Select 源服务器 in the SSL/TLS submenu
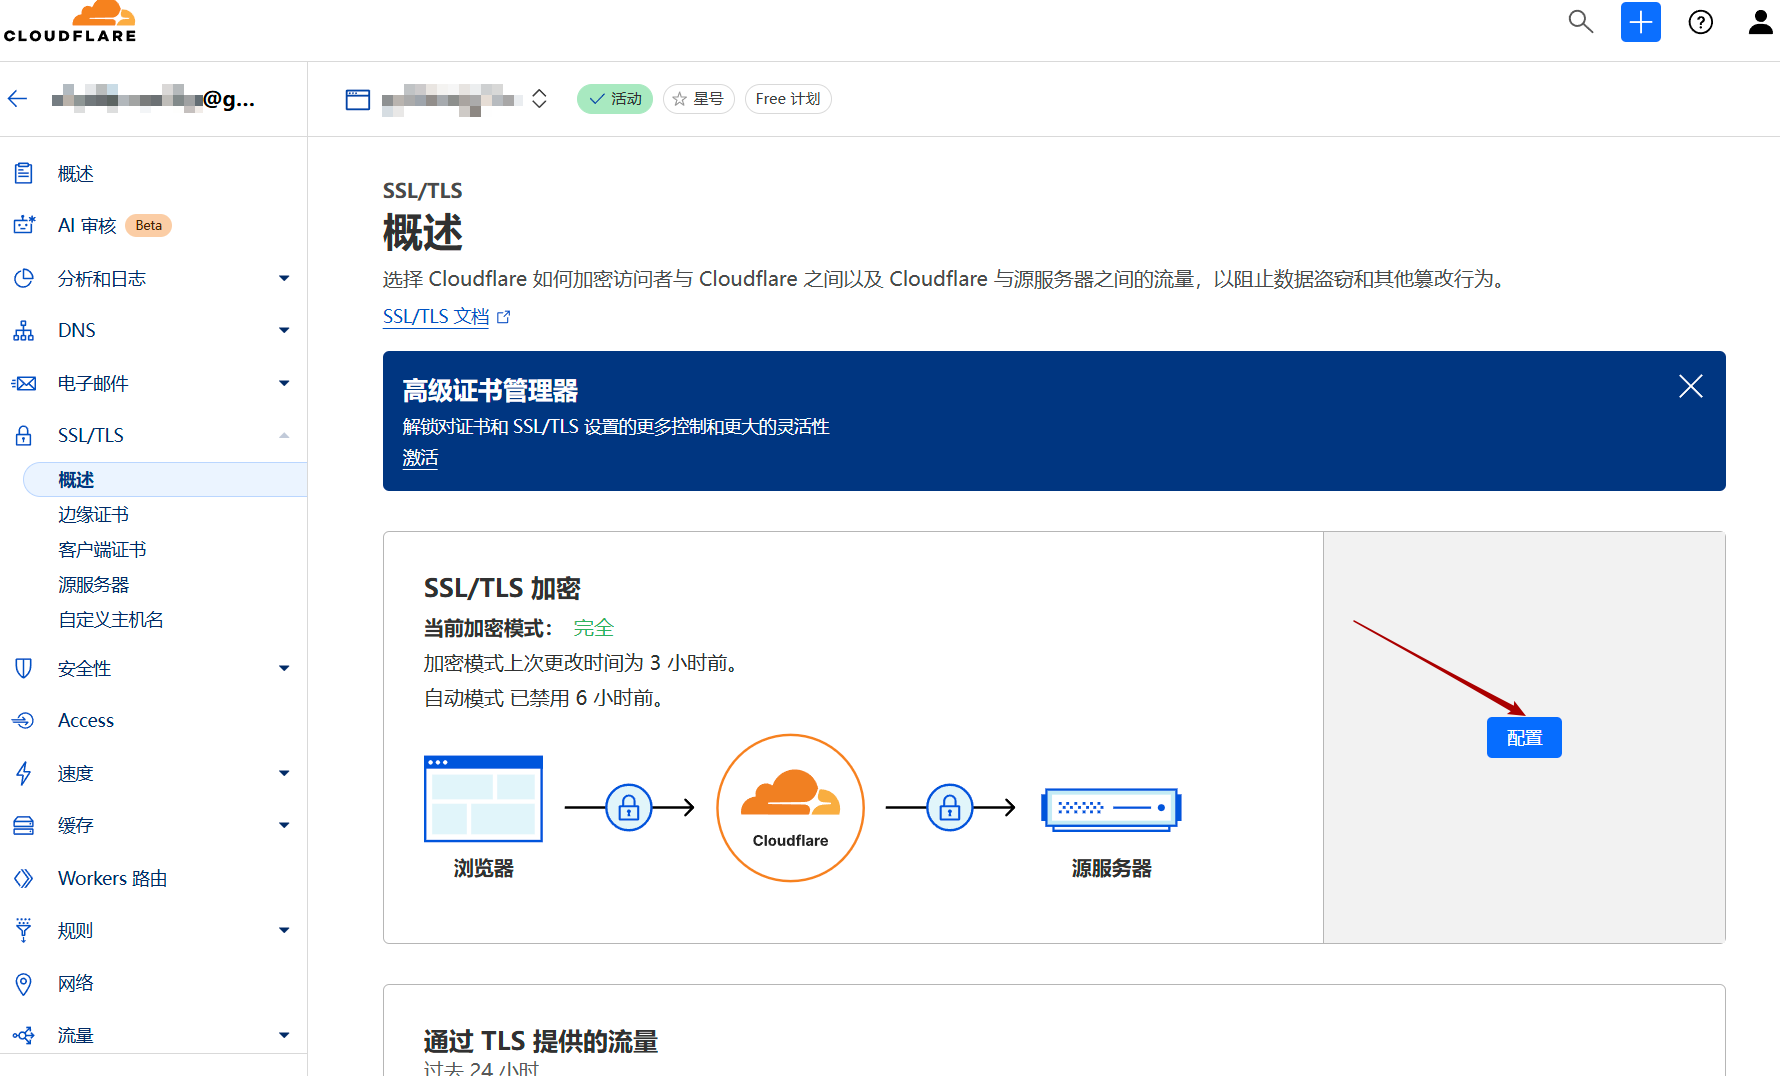1780x1076 pixels. (94, 584)
